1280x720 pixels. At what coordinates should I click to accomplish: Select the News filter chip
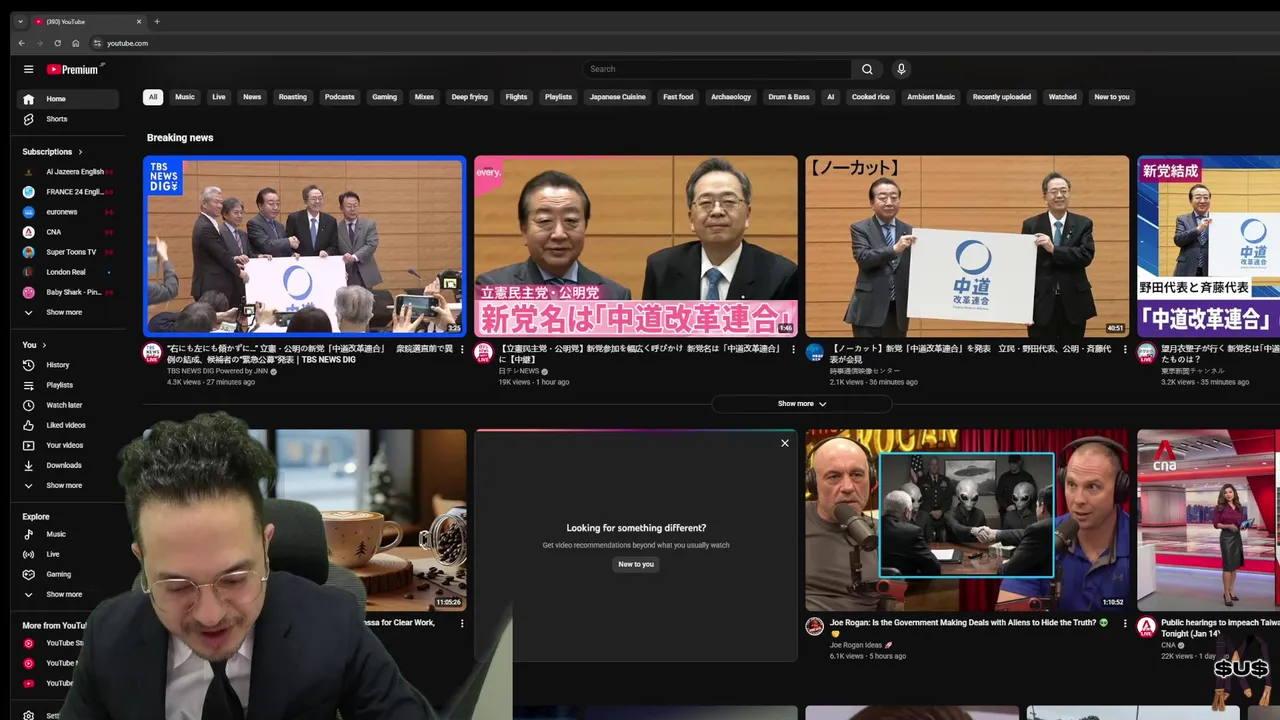click(252, 97)
